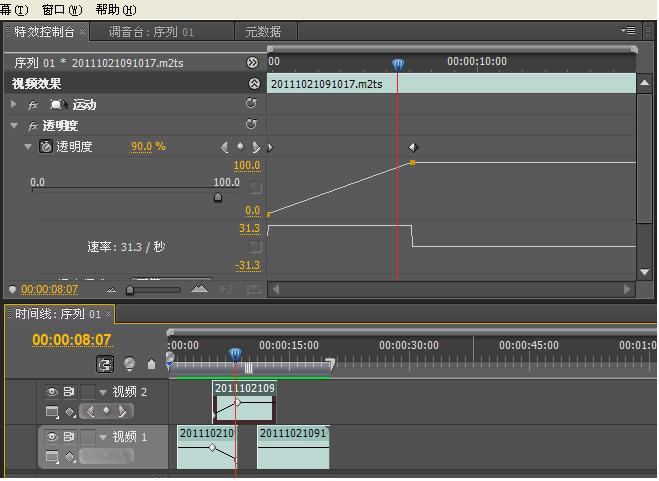659x481 pixels.
Task: Toggle timeline view double-arrow button
Action: pyautogui.click(x=252, y=63)
